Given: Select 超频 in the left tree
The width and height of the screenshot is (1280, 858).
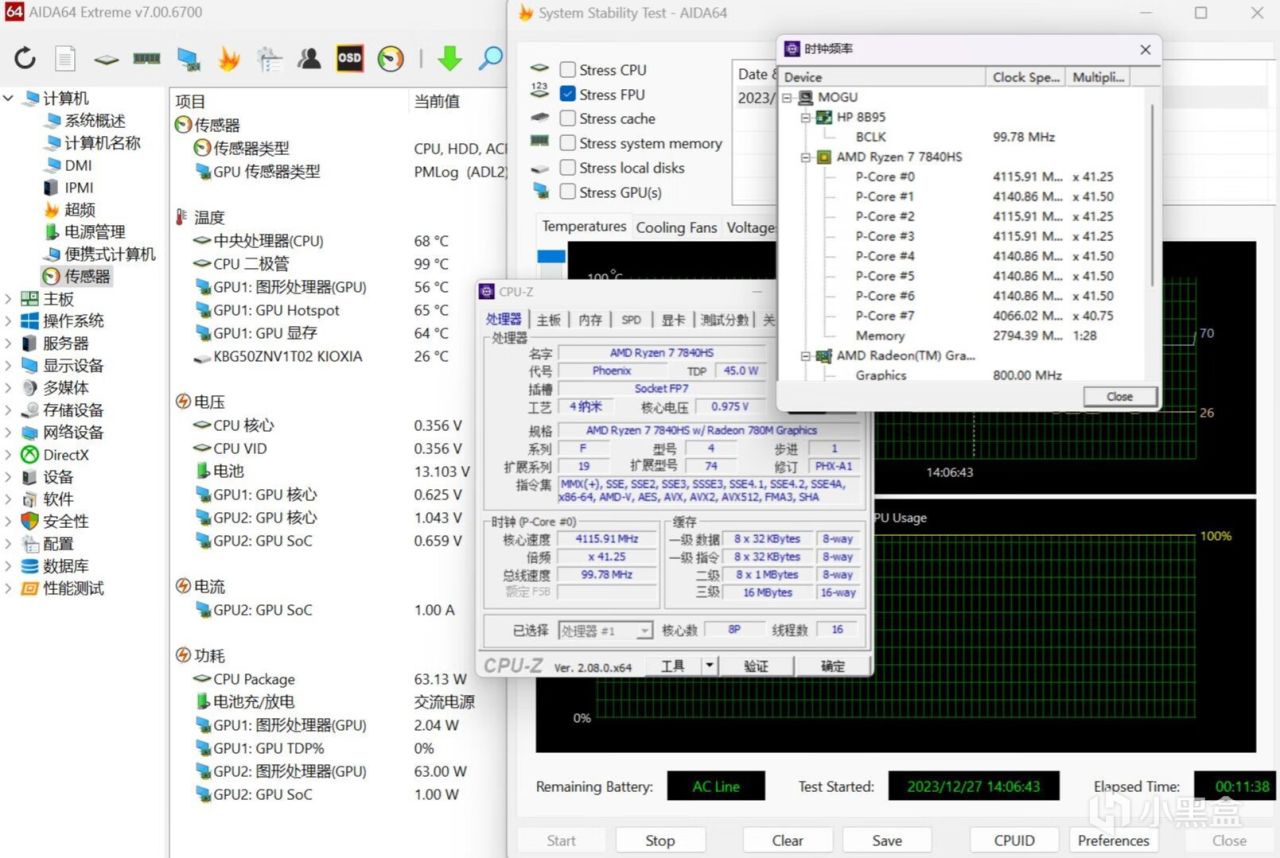Looking at the screenshot, I should [79, 210].
